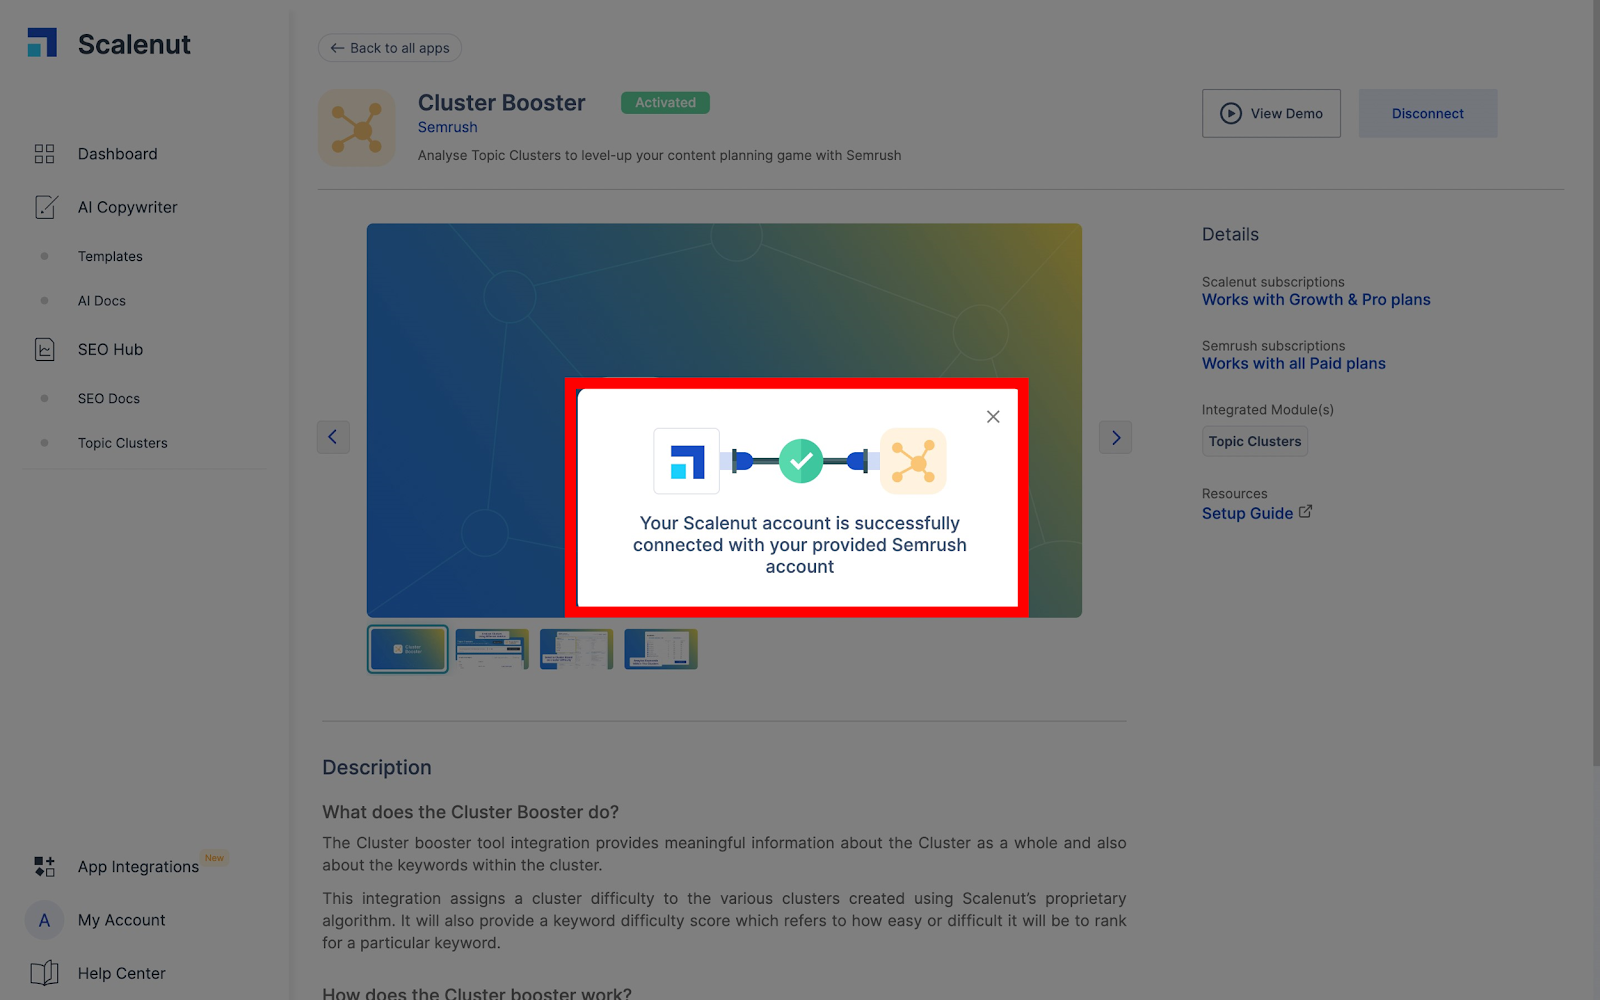Click the SEO Hub chart icon
The width and height of the screenshot is (1600, 1000).
(x=45, y=349)
